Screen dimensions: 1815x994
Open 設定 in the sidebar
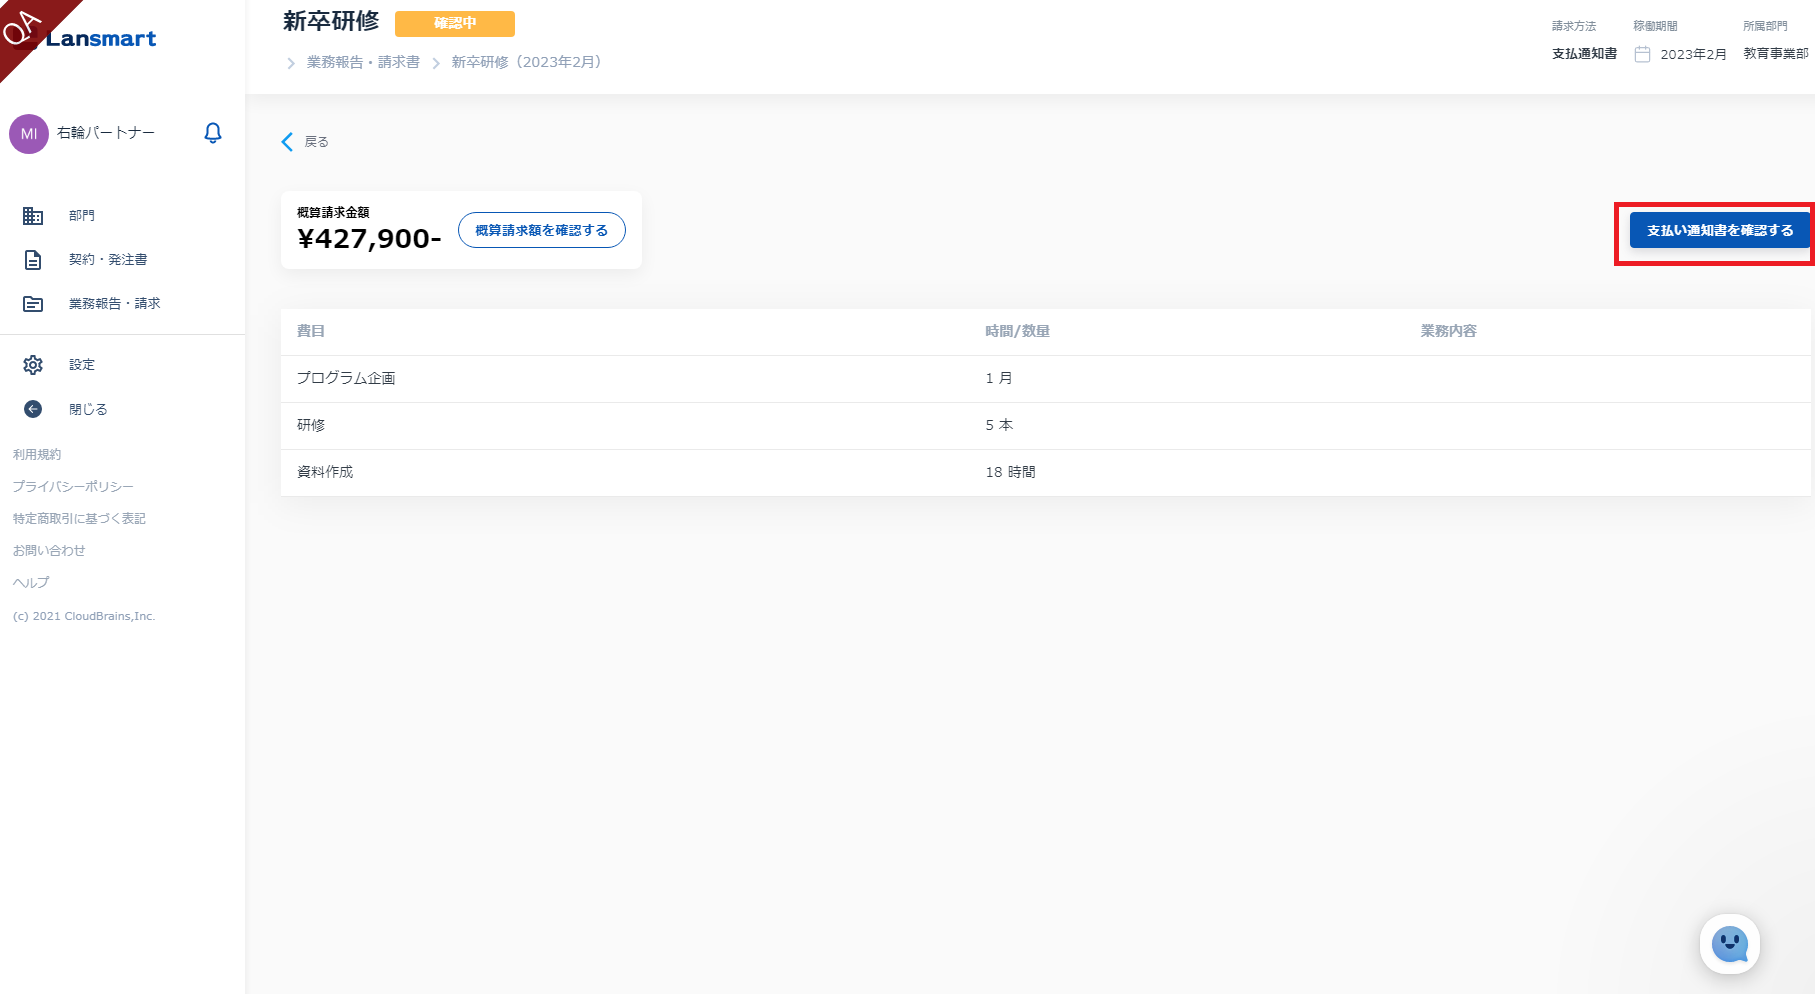tap(82, 365)
